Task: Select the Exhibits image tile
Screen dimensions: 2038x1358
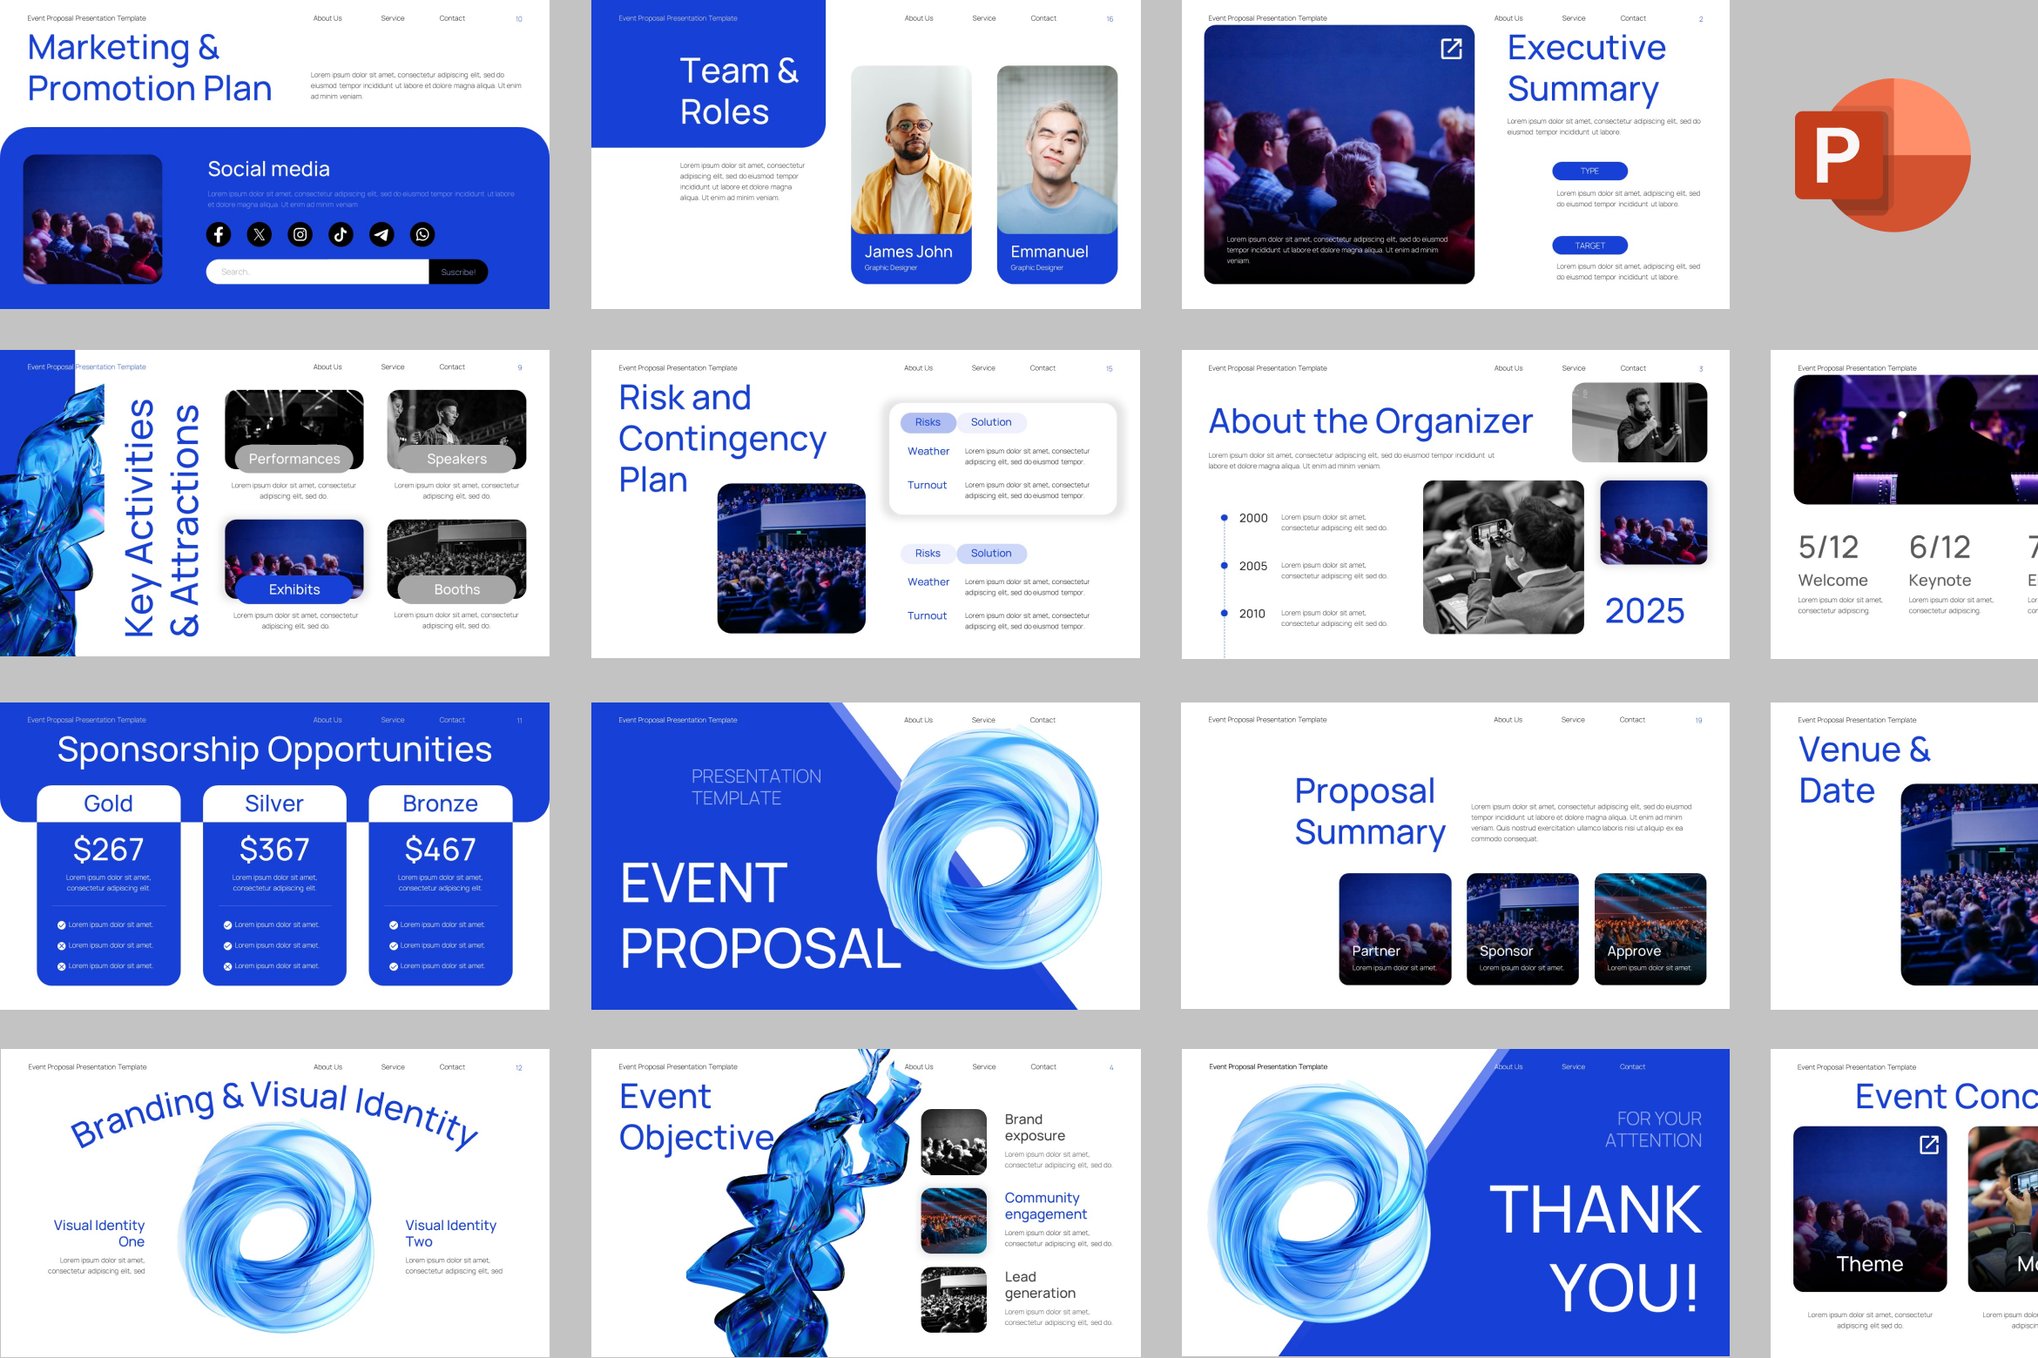Action: 294,560
